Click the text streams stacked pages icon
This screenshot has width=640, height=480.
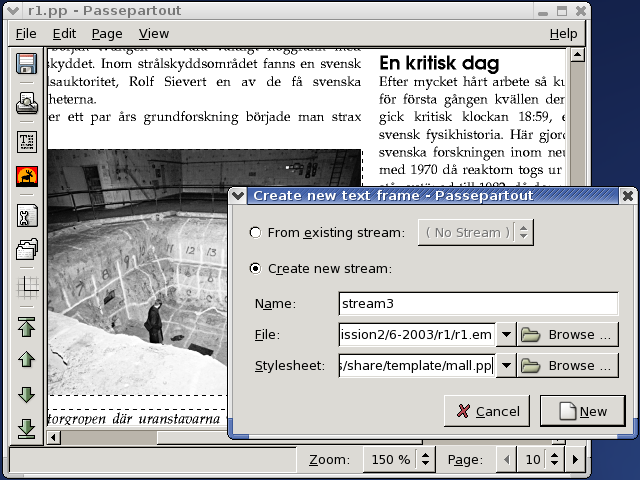27,250
